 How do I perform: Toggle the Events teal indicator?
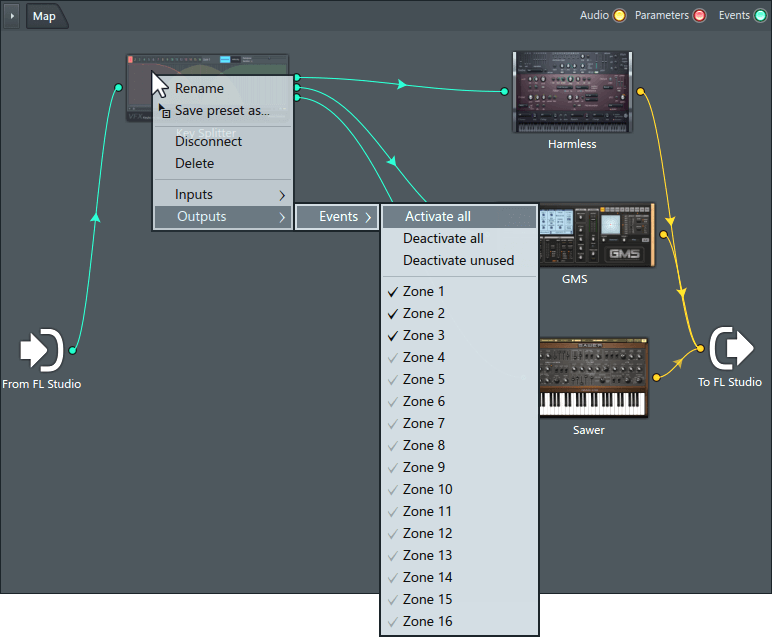click(x=760, y=16)
